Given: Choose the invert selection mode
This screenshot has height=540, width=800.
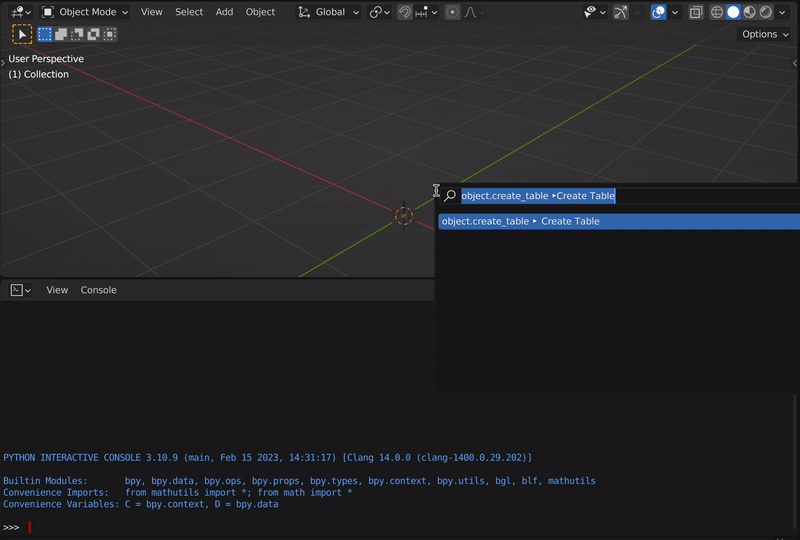Looking at the screenshot, I should coord(94,34).
